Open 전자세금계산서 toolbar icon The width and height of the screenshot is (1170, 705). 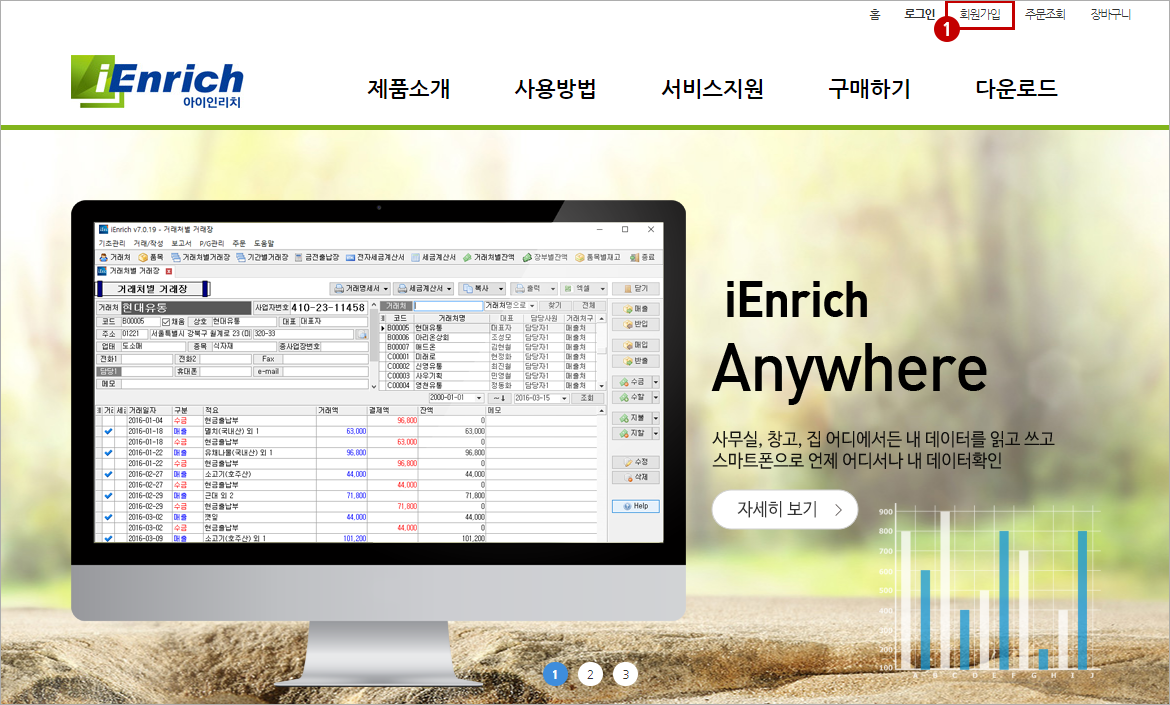tap(375, 257)
